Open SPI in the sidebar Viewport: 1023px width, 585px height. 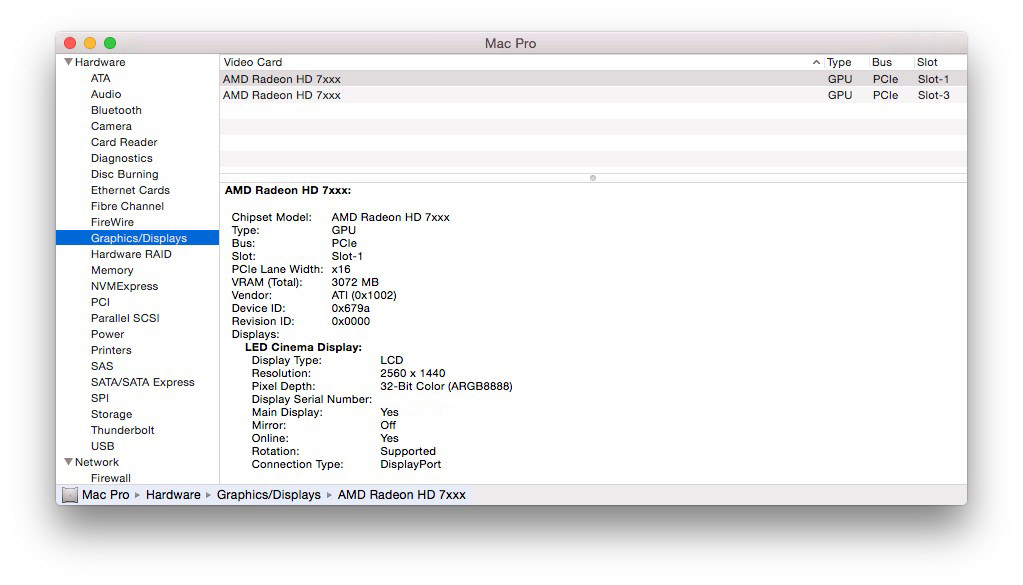click(x=100, y=398)
